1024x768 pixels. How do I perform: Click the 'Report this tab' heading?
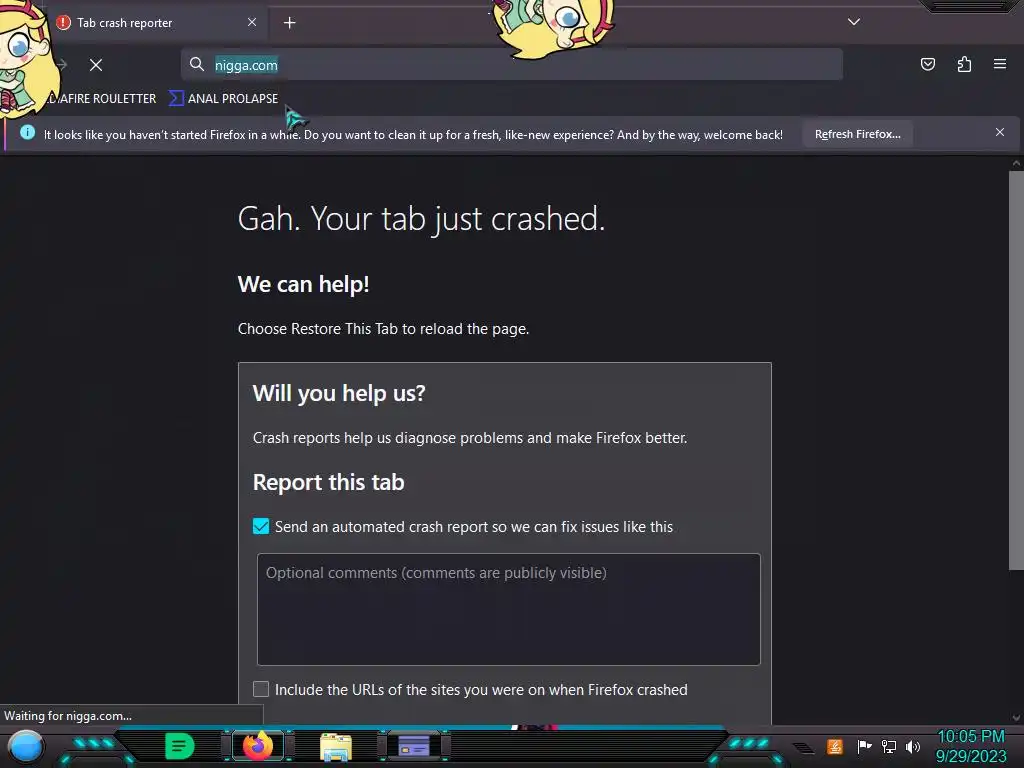click(328, 482)
